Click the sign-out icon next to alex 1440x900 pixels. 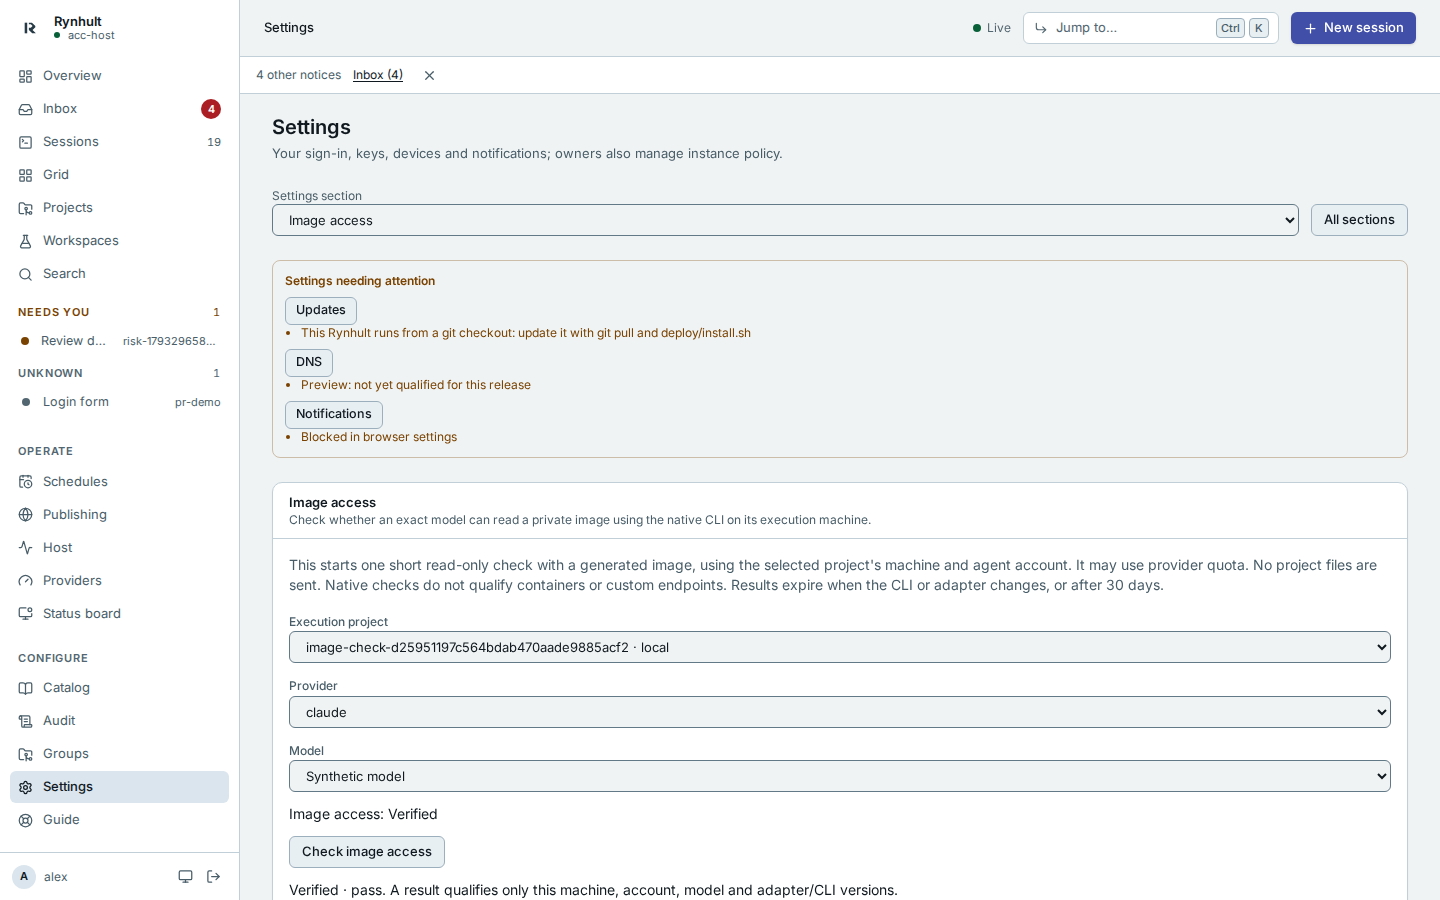coord(214,877)
